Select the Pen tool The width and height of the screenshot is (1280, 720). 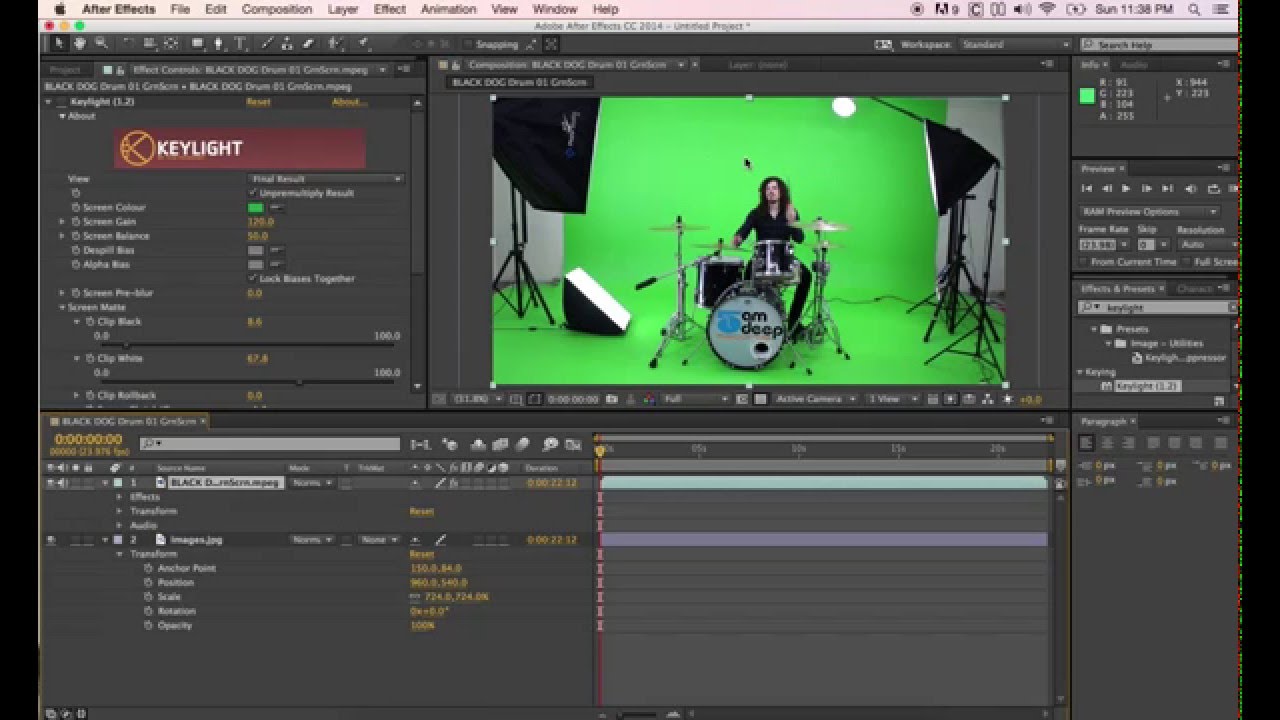click(218, 44)
